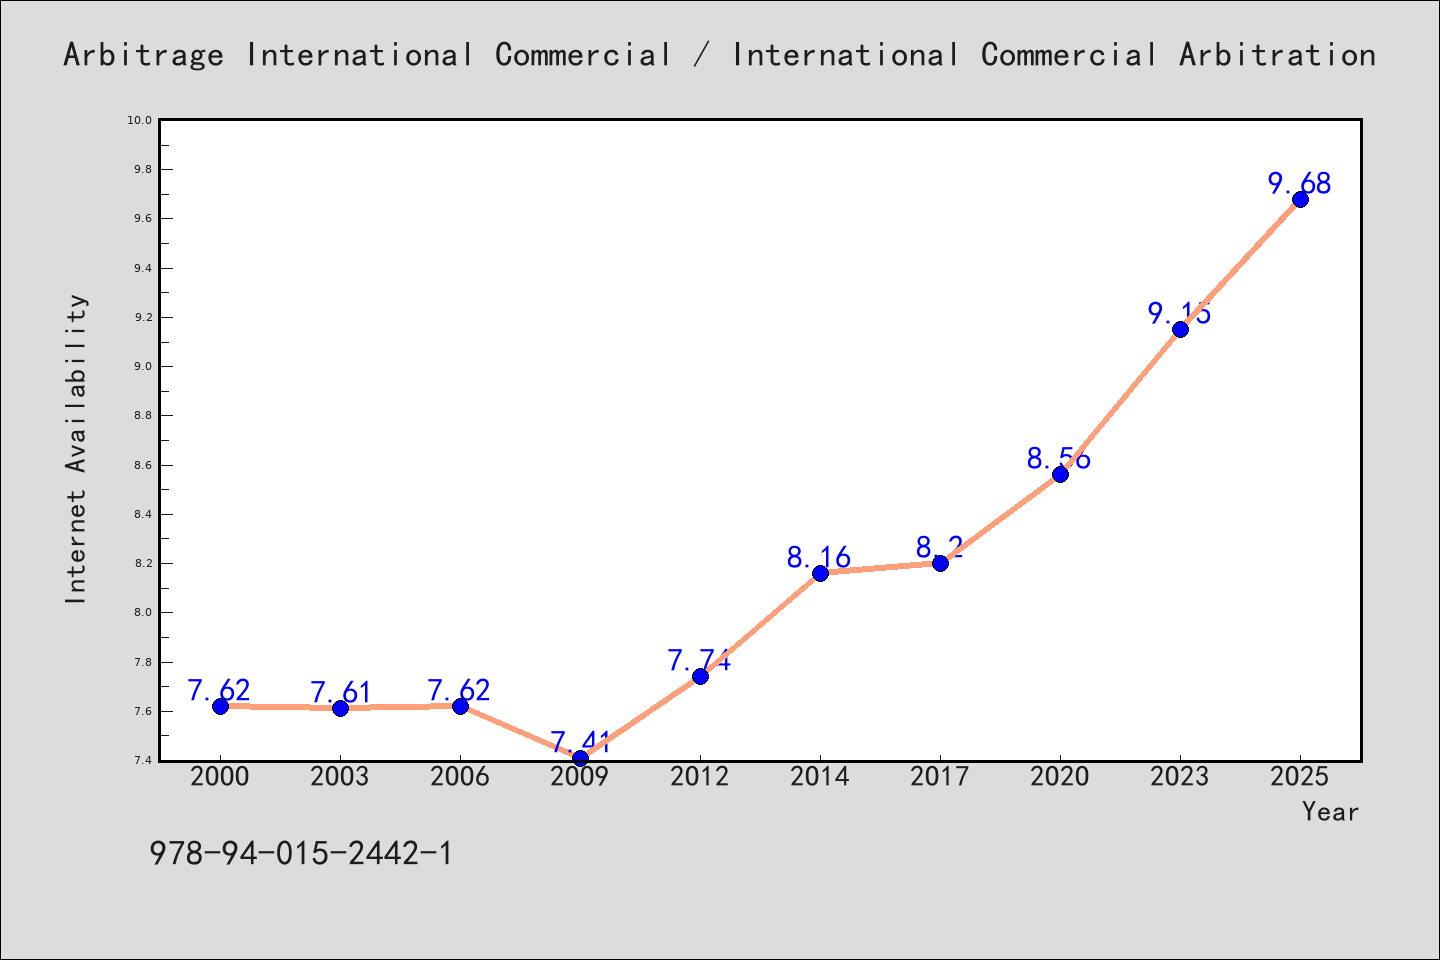Click the y-axis tick label 8.4
Image resolution: width=1440 pixels, height=960 pixels.
[143, 514]
